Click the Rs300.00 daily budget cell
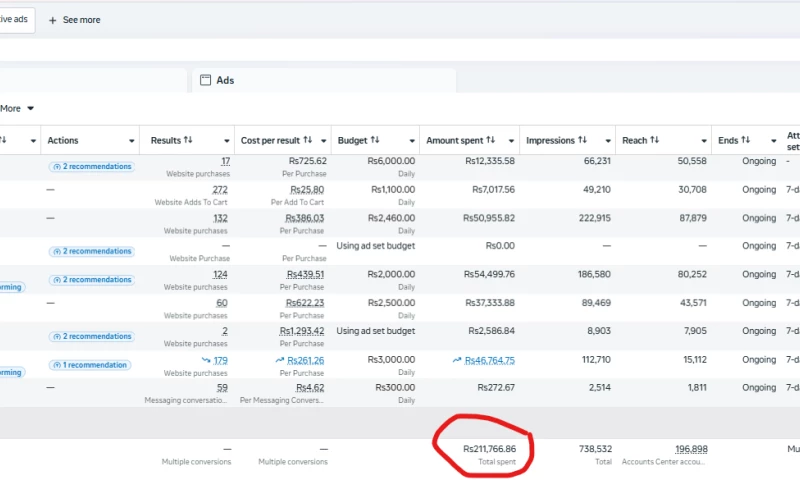This screenshot has height=480, width=800. tap(395, 388)
